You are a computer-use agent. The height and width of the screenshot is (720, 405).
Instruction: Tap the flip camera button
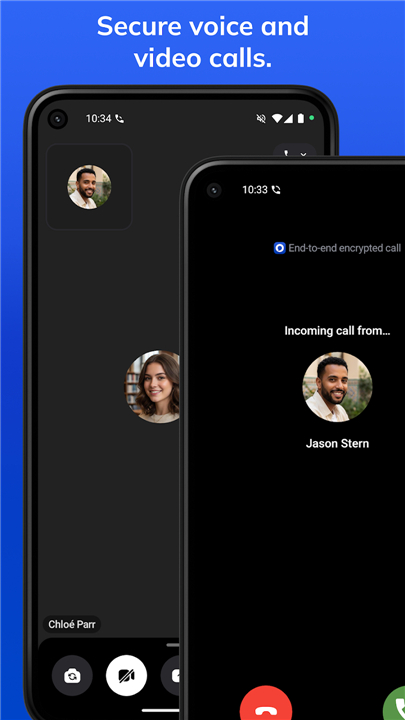point(72,675)
